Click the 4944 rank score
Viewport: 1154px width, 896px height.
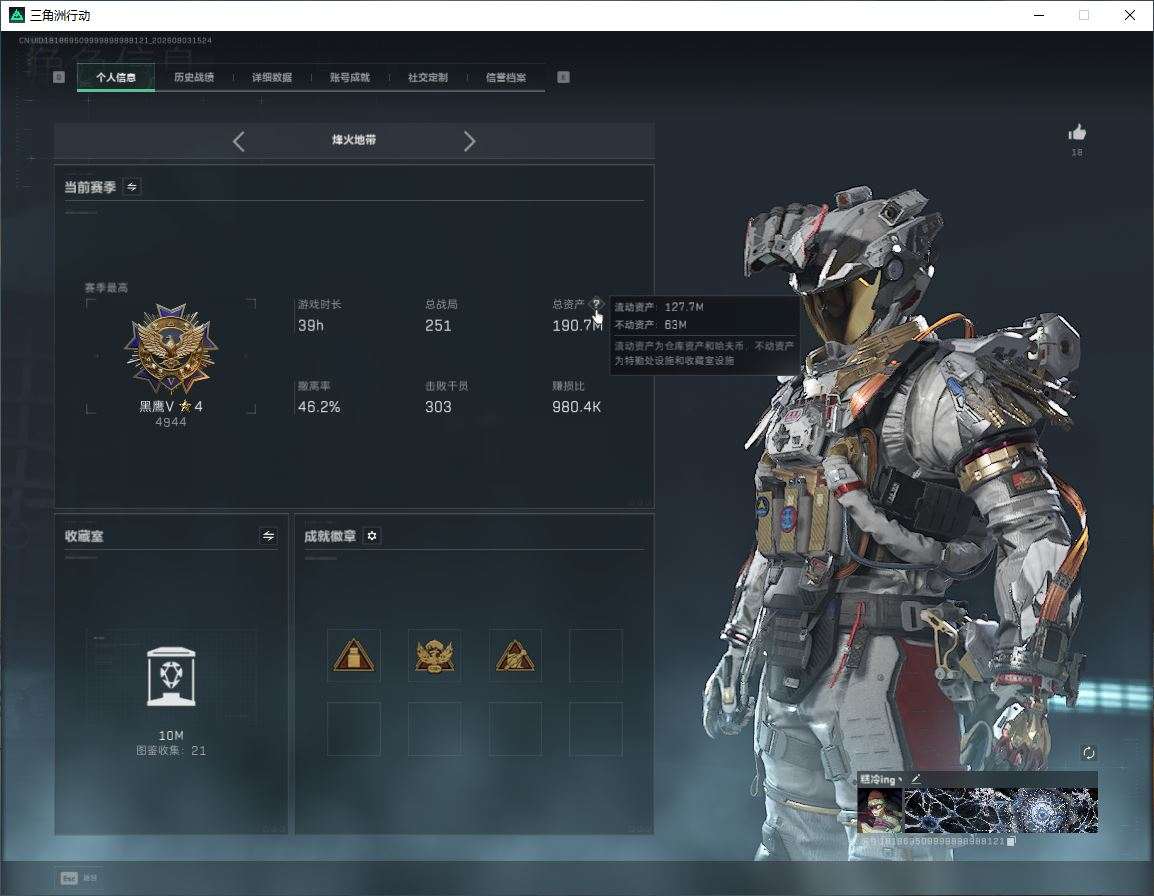[x=171, y=422]
